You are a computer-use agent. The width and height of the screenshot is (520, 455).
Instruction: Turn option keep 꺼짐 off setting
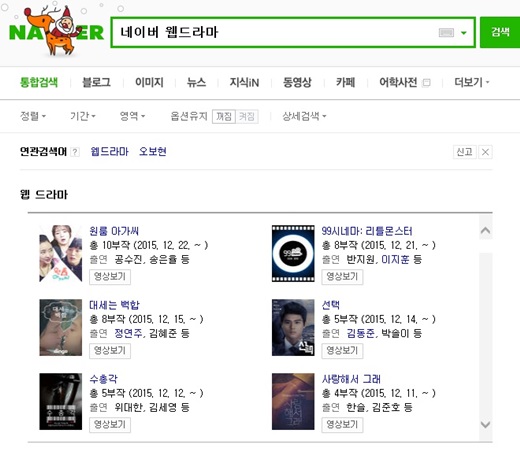tap(224, 117)
